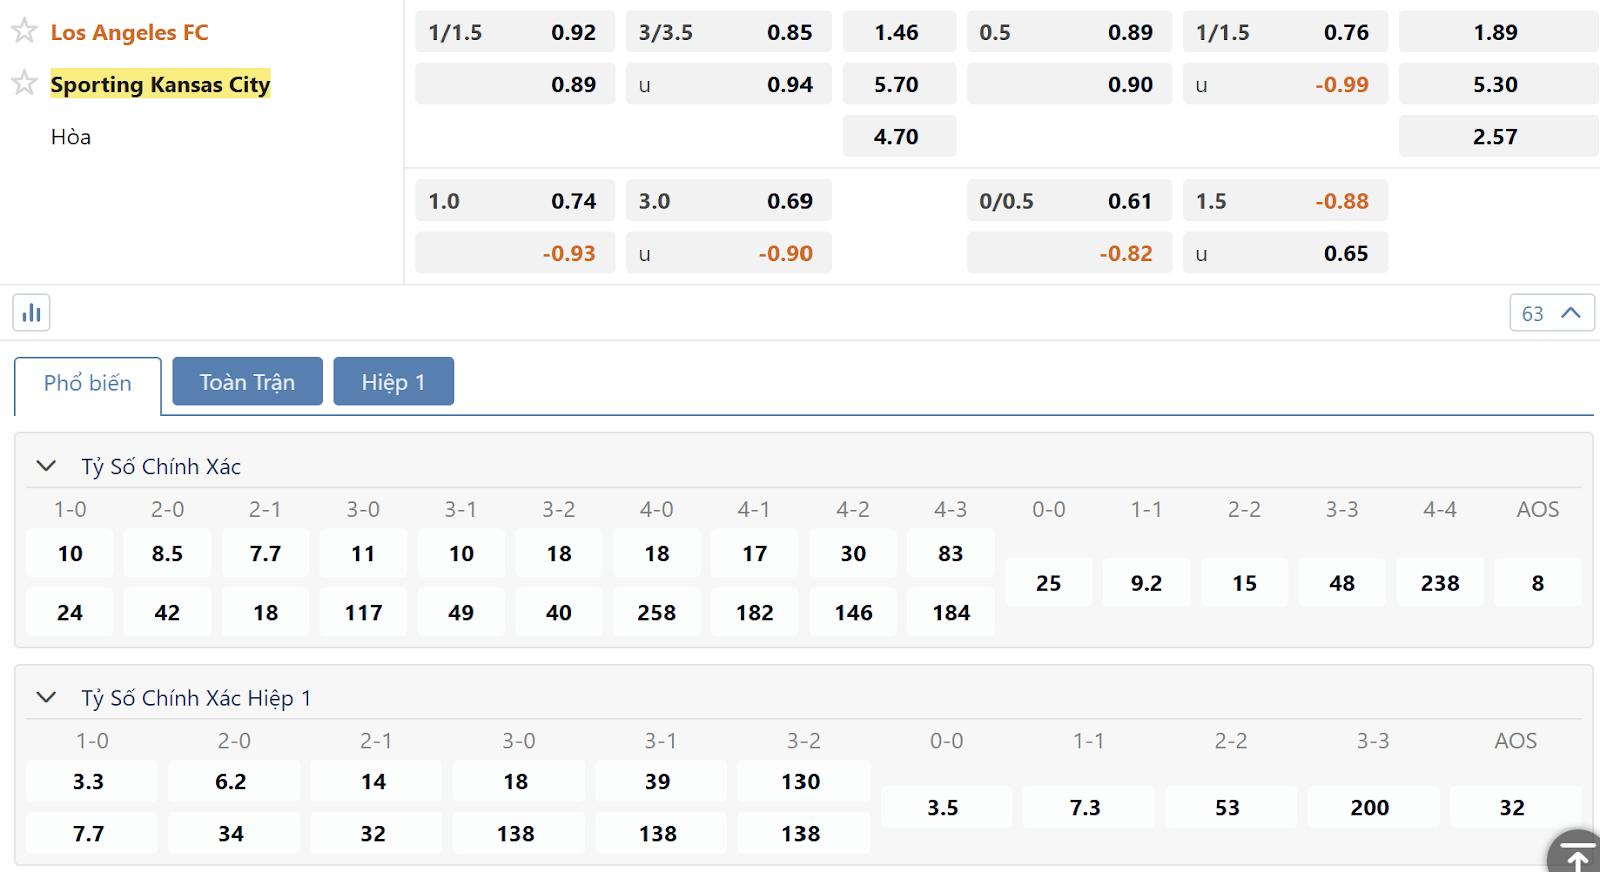This screenshot has width=1600, height=872.
Task: Pick first-half score 2-0 odds 6.2
Action: (x=234, y=781)
